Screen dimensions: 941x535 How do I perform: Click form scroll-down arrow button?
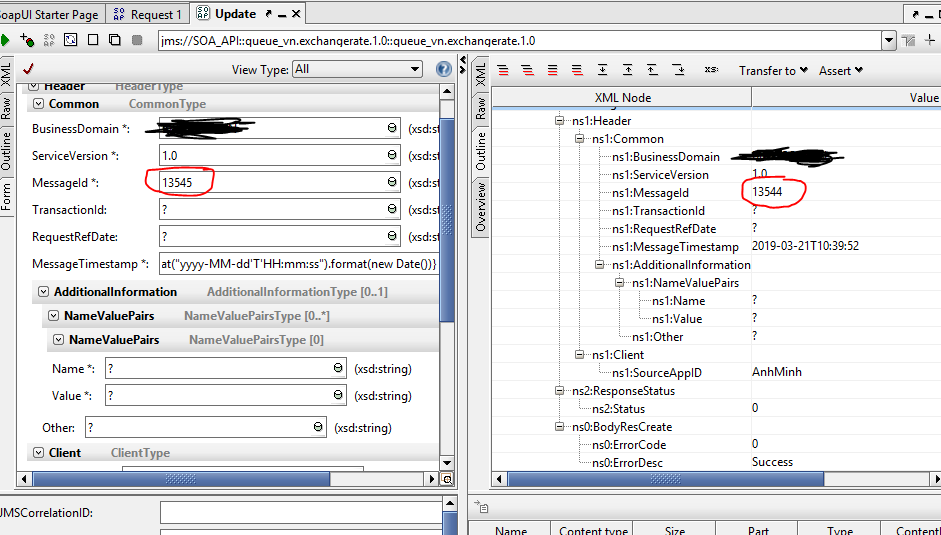coord(447,462)
